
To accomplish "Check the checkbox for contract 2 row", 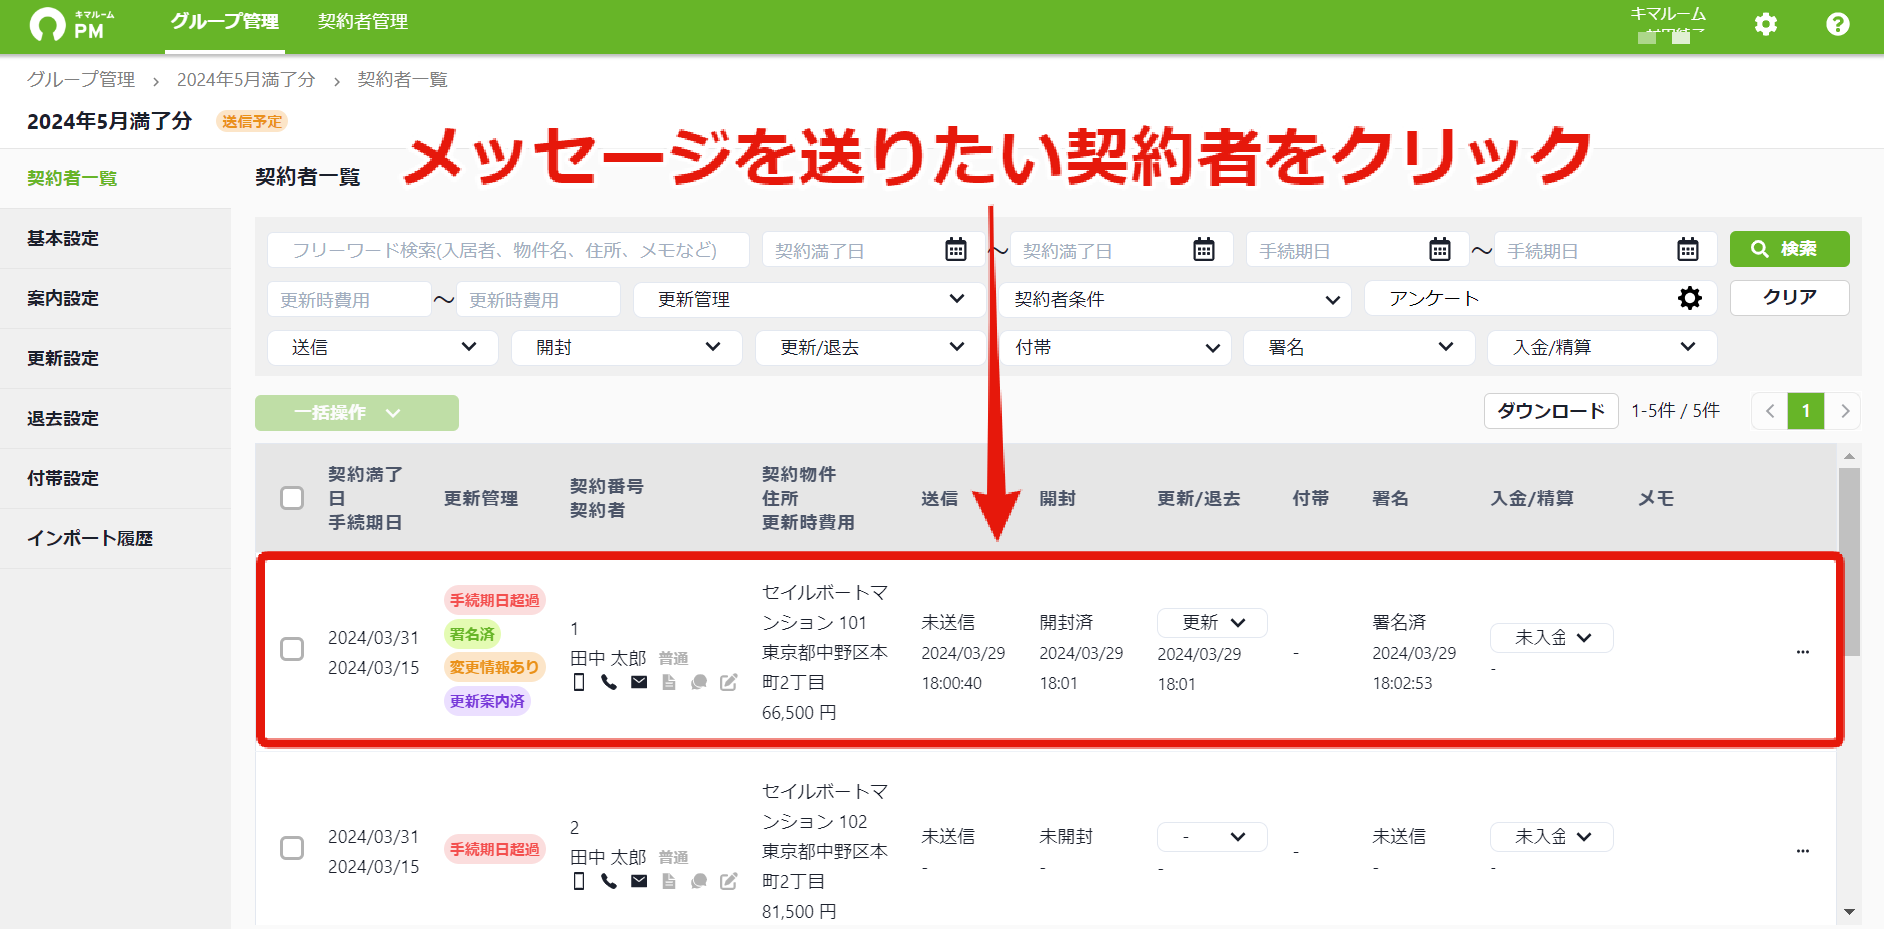I will [292, 848].
